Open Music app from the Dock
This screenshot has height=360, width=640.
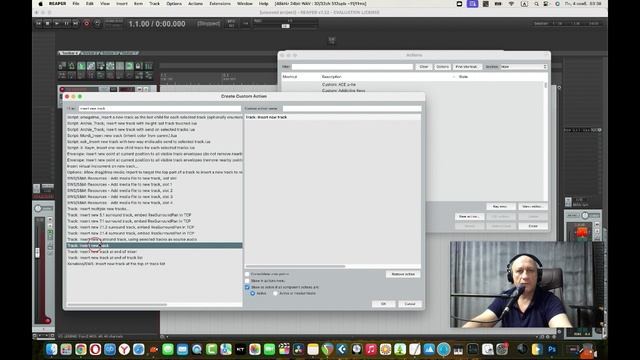[x=371, y=349]
